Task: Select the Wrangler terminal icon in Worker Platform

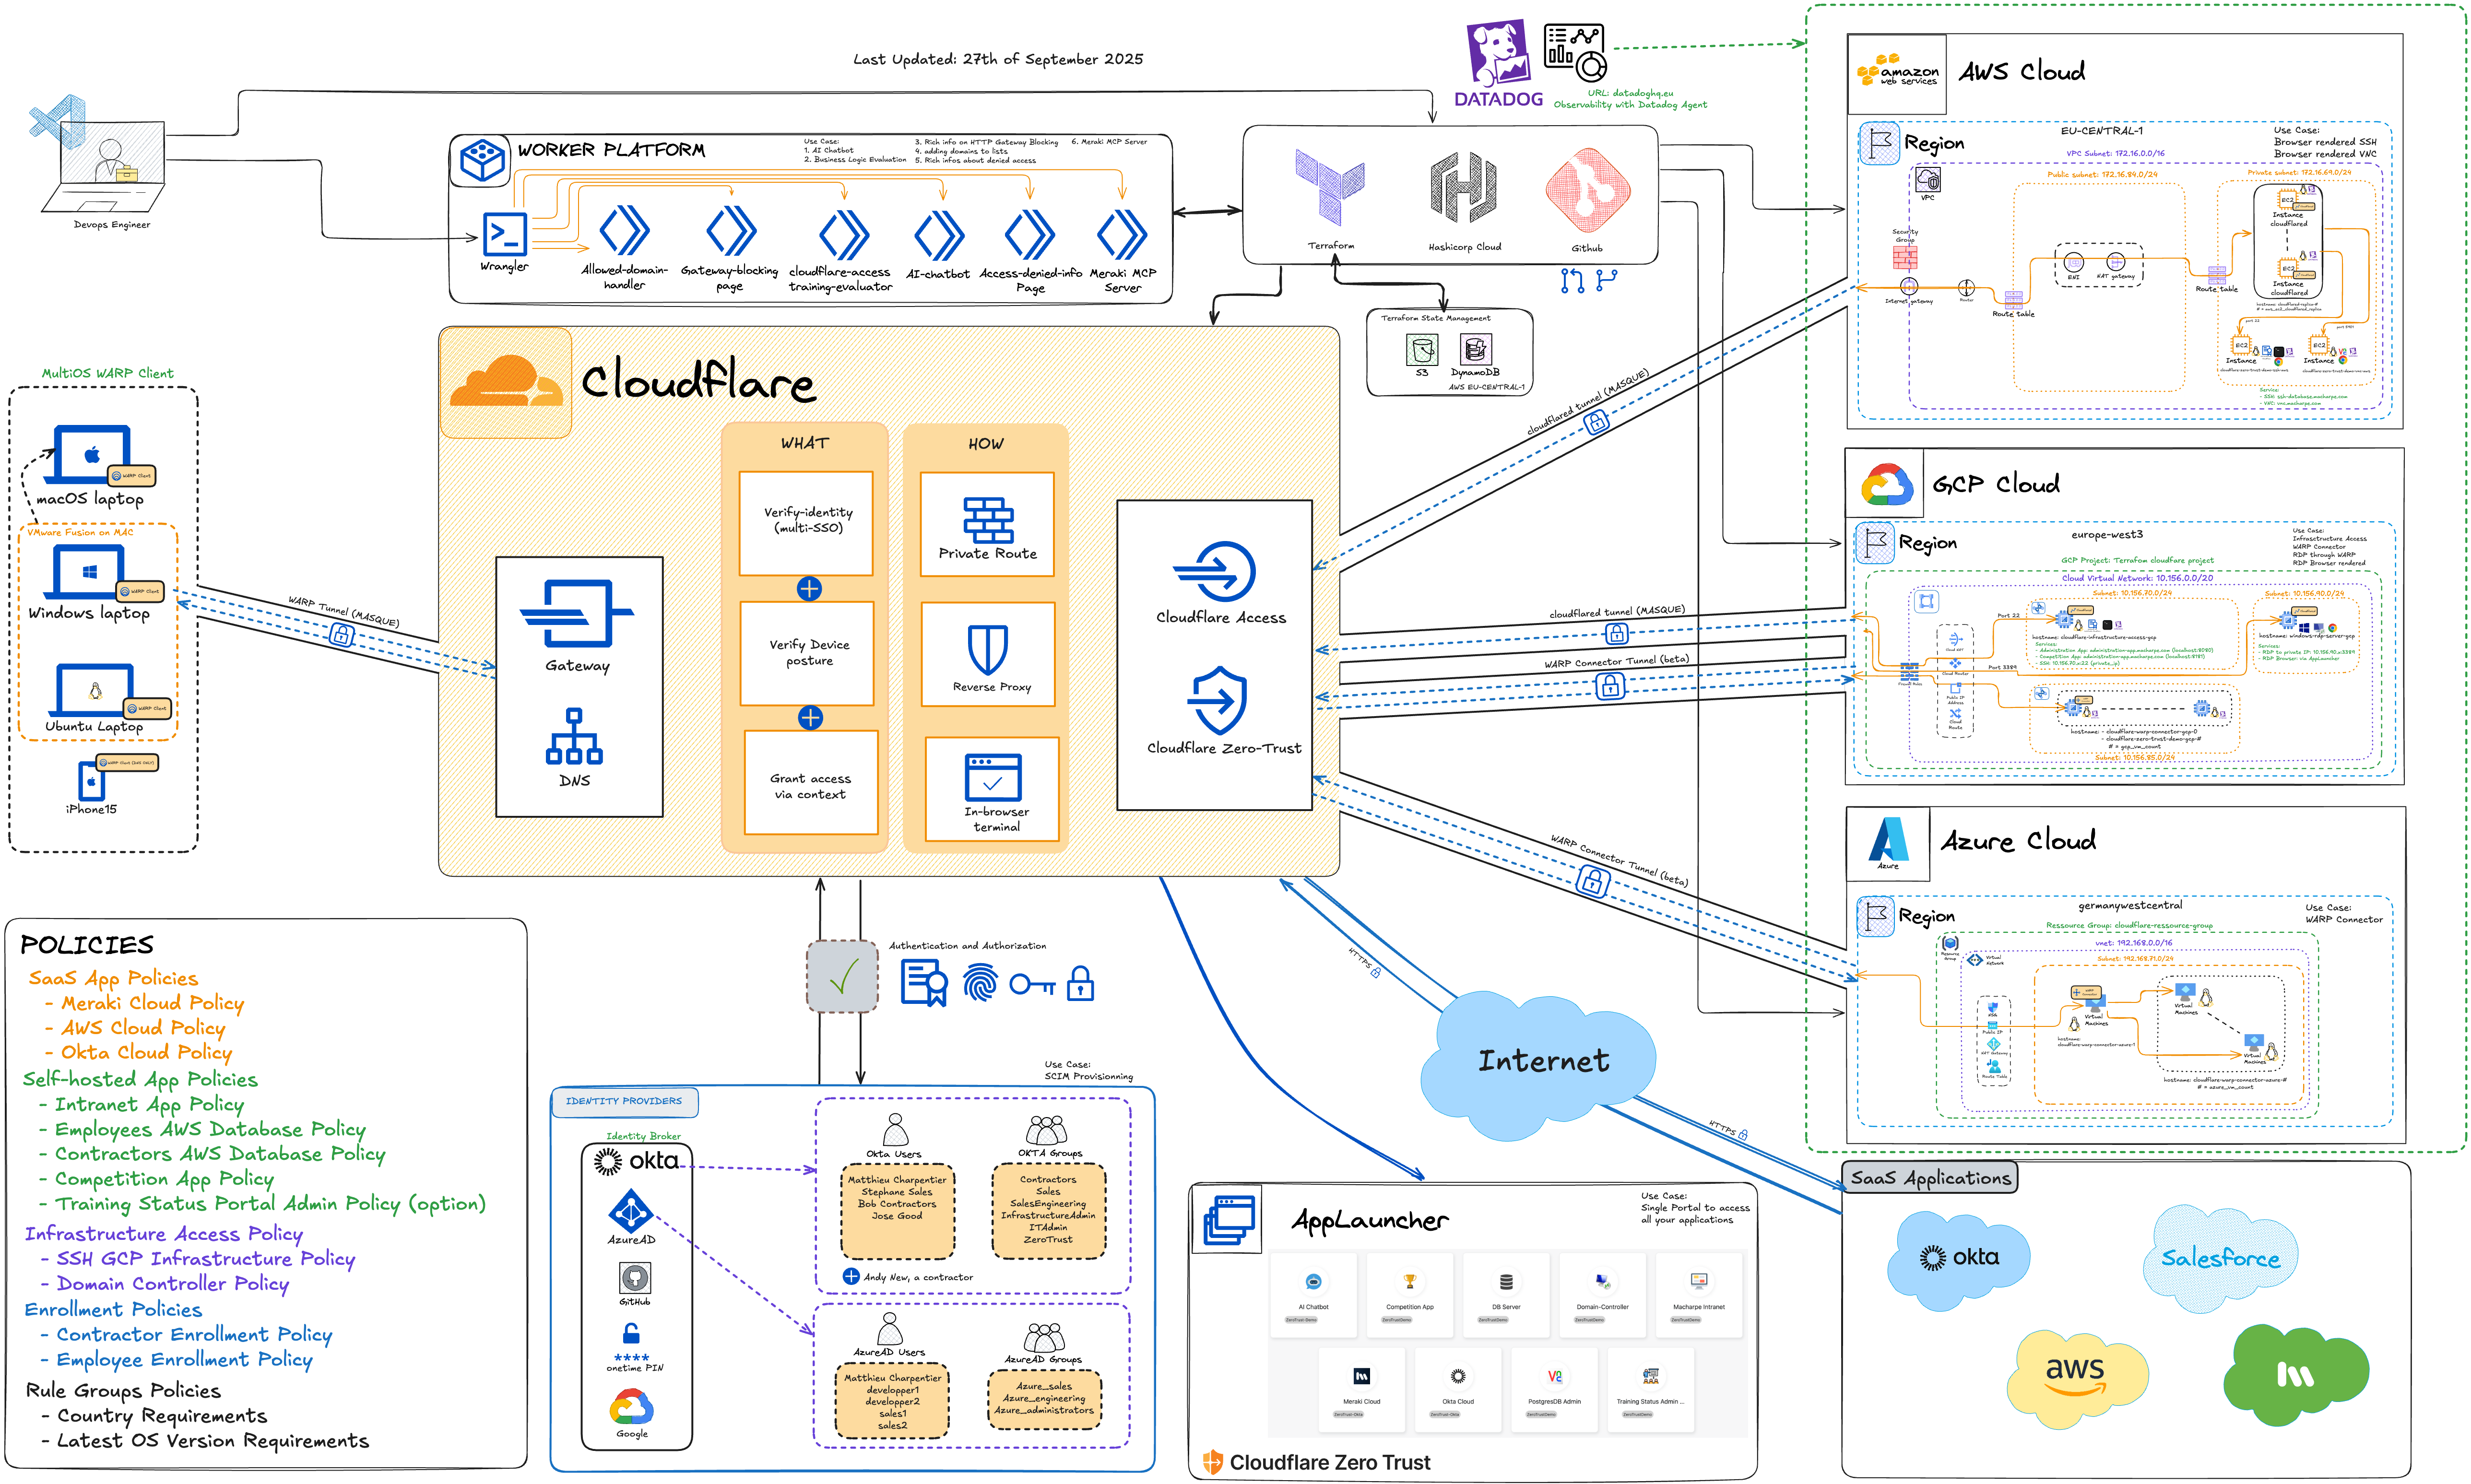Action: pos(505,236)
